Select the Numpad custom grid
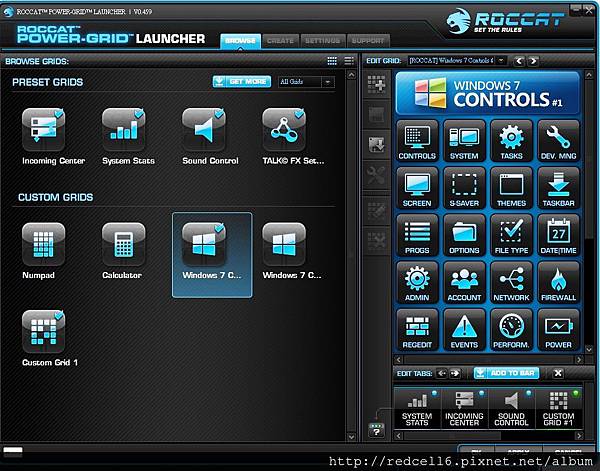 pyautogui.click(x=43, y=244)
